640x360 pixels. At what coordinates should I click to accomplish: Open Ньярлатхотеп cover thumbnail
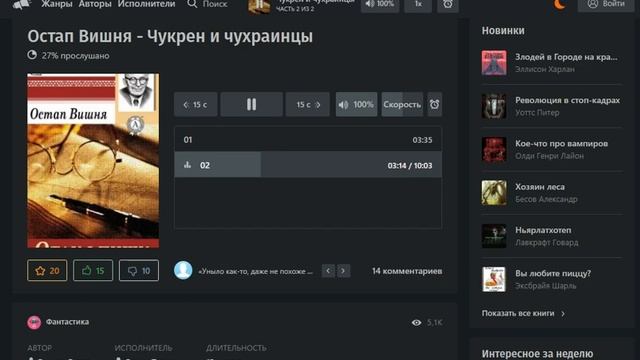494,236
